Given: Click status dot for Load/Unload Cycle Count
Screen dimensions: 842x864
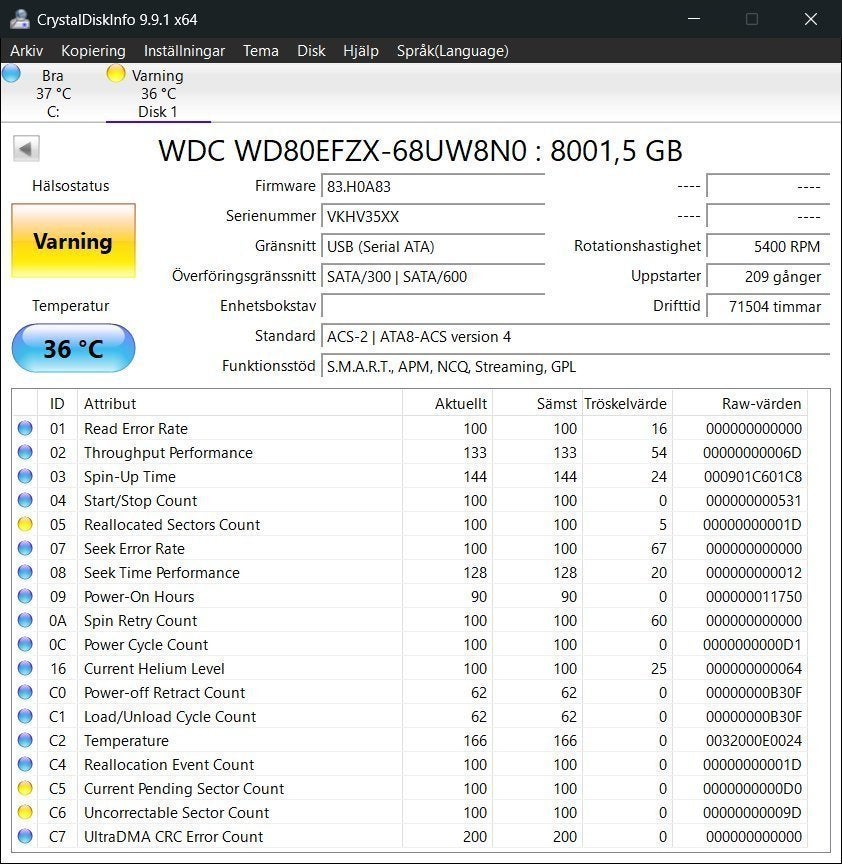Looking at the screenshot, I should point(25,716).
